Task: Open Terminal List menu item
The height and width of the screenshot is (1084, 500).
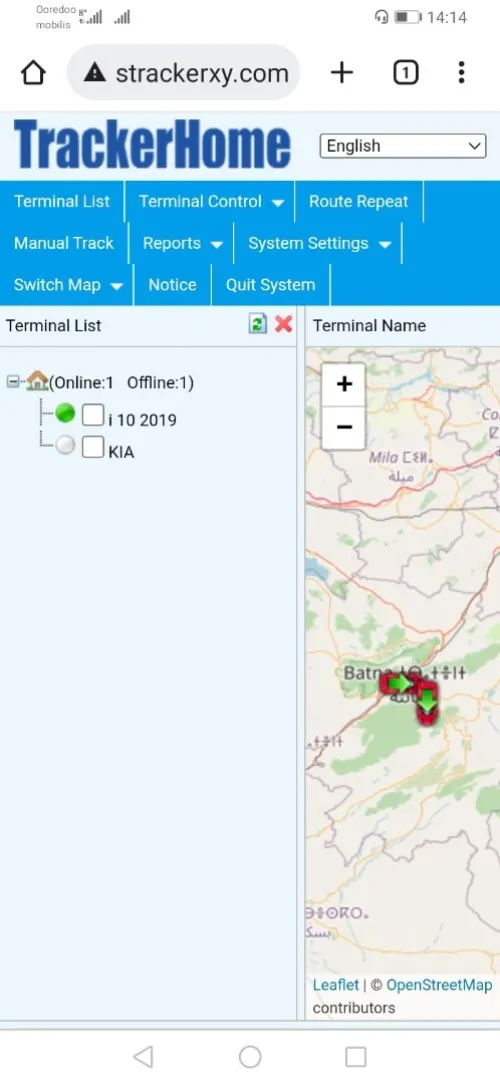Action: (62, 202)
